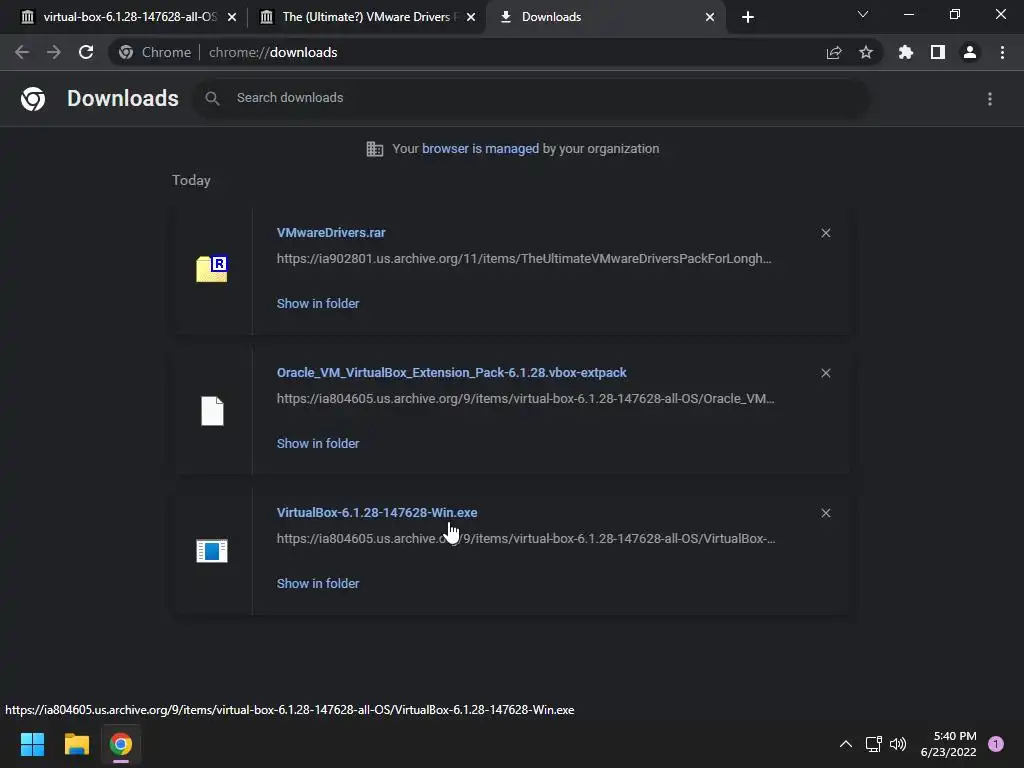The width and height of the screenshot is (1024, 768).
Task: Open the 'browser is managed' link
Action: pos(481,149)
